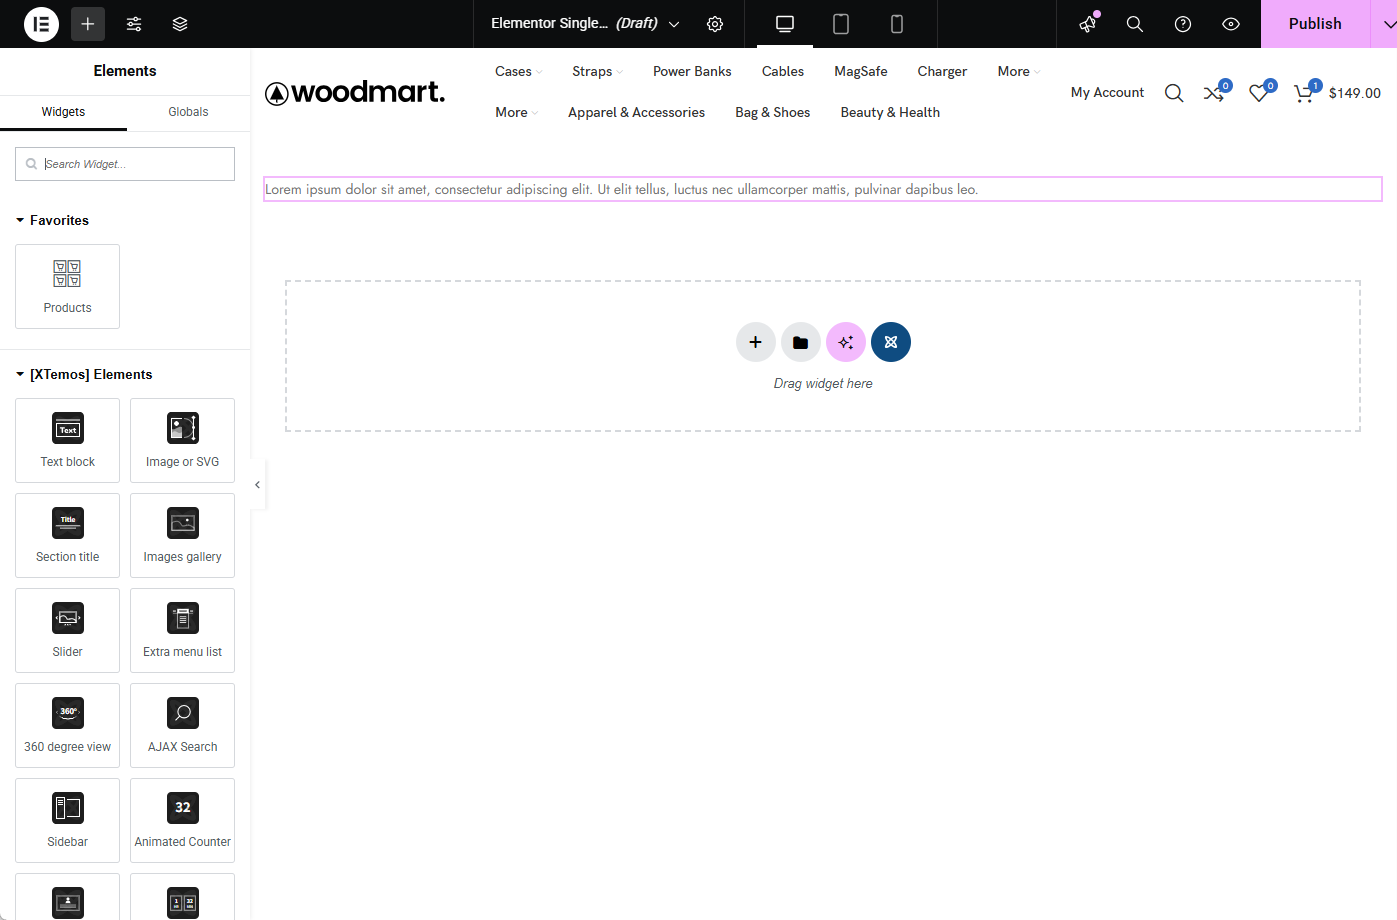Switch to mobile preview mode
The width and height of the screenshot is (1397, 920).
896,23
